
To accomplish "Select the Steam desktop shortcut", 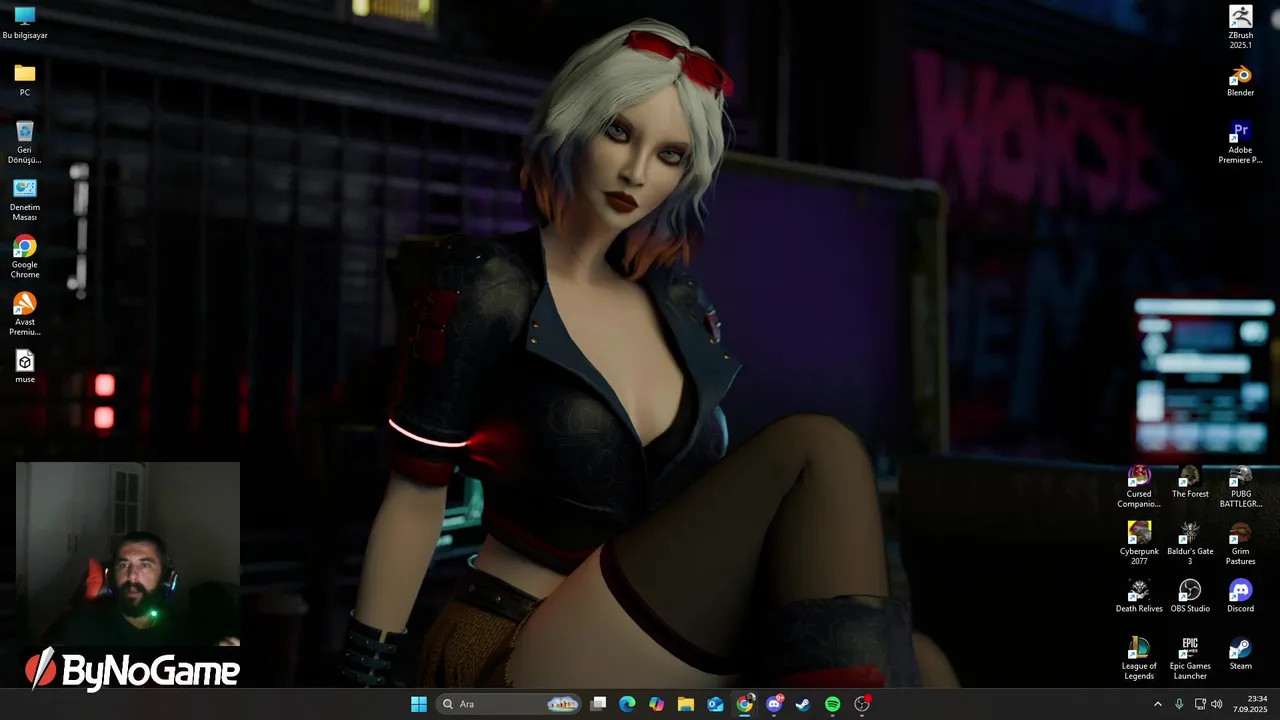I will tap(1241, 653).
